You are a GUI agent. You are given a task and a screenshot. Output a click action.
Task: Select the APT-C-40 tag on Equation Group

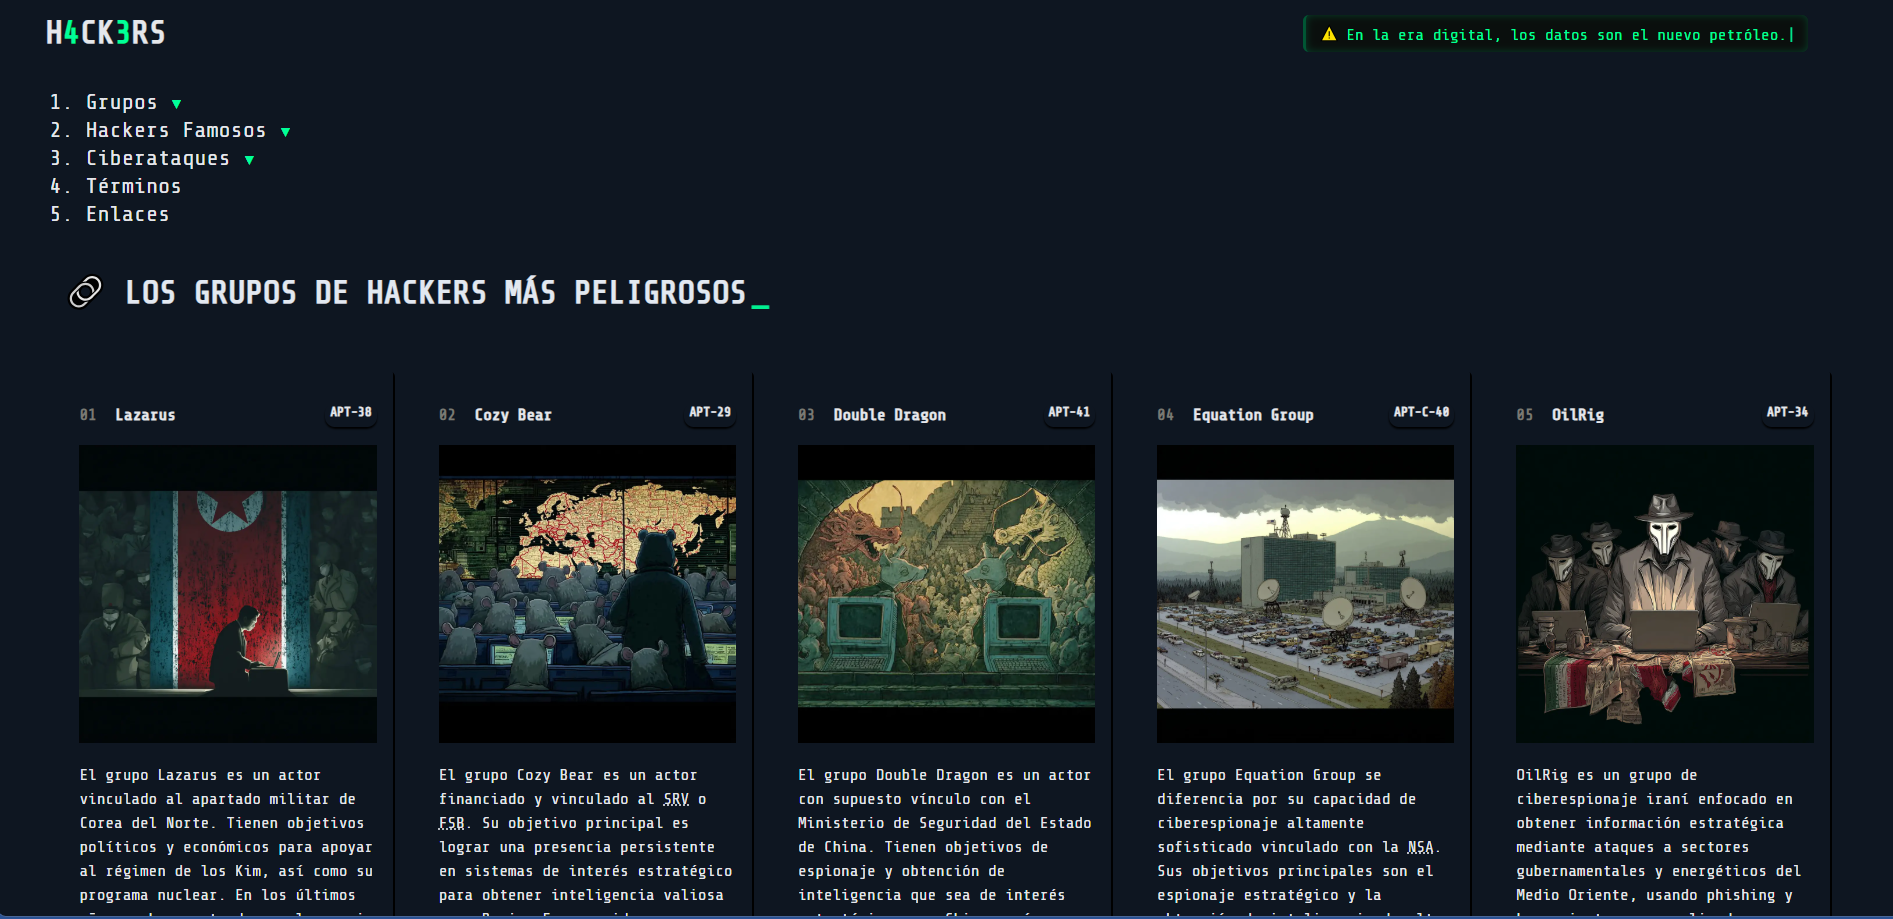pyautogui.click(x=1421, y=412)
